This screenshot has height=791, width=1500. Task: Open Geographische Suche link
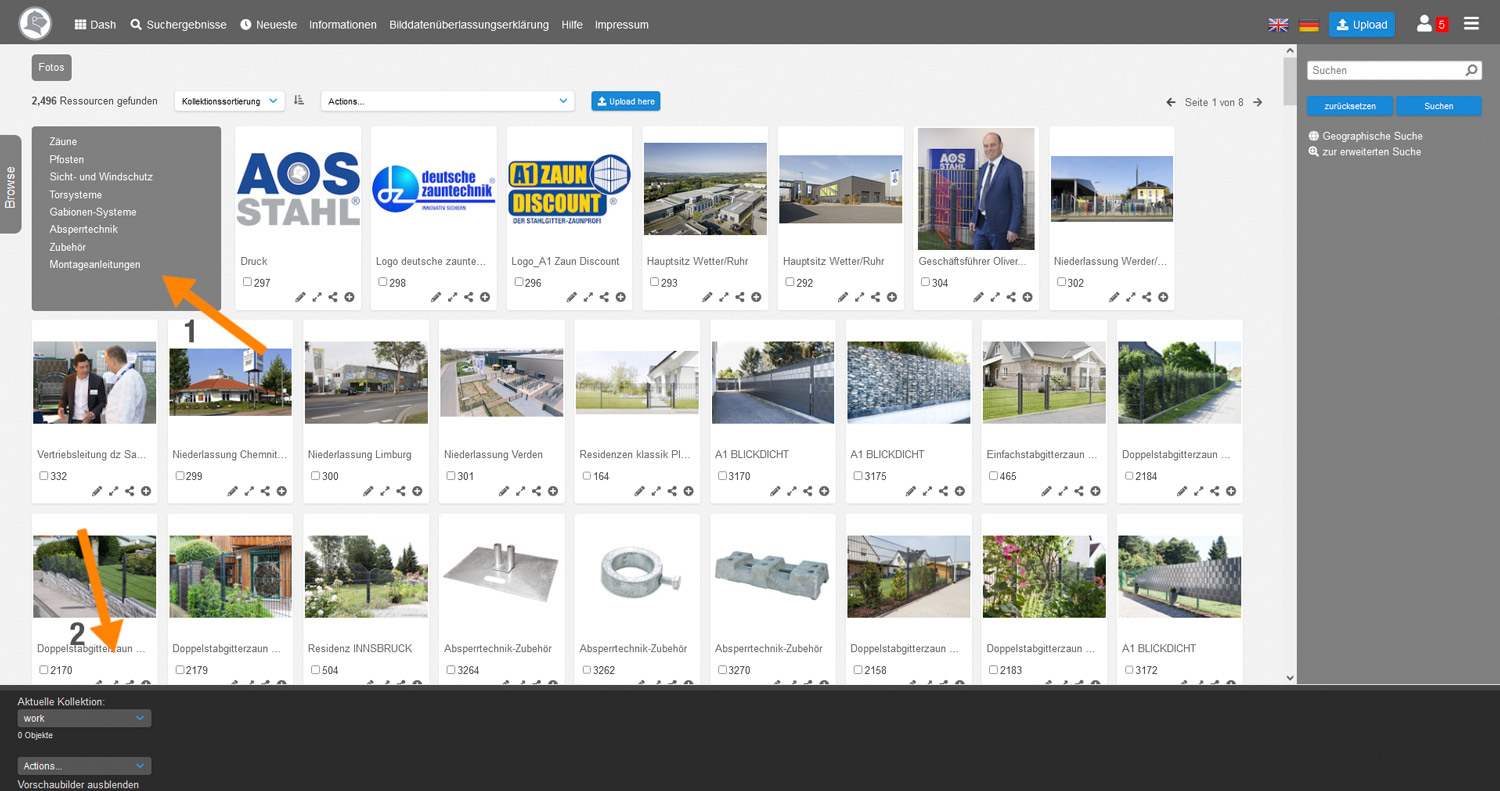coord(1365,136)
